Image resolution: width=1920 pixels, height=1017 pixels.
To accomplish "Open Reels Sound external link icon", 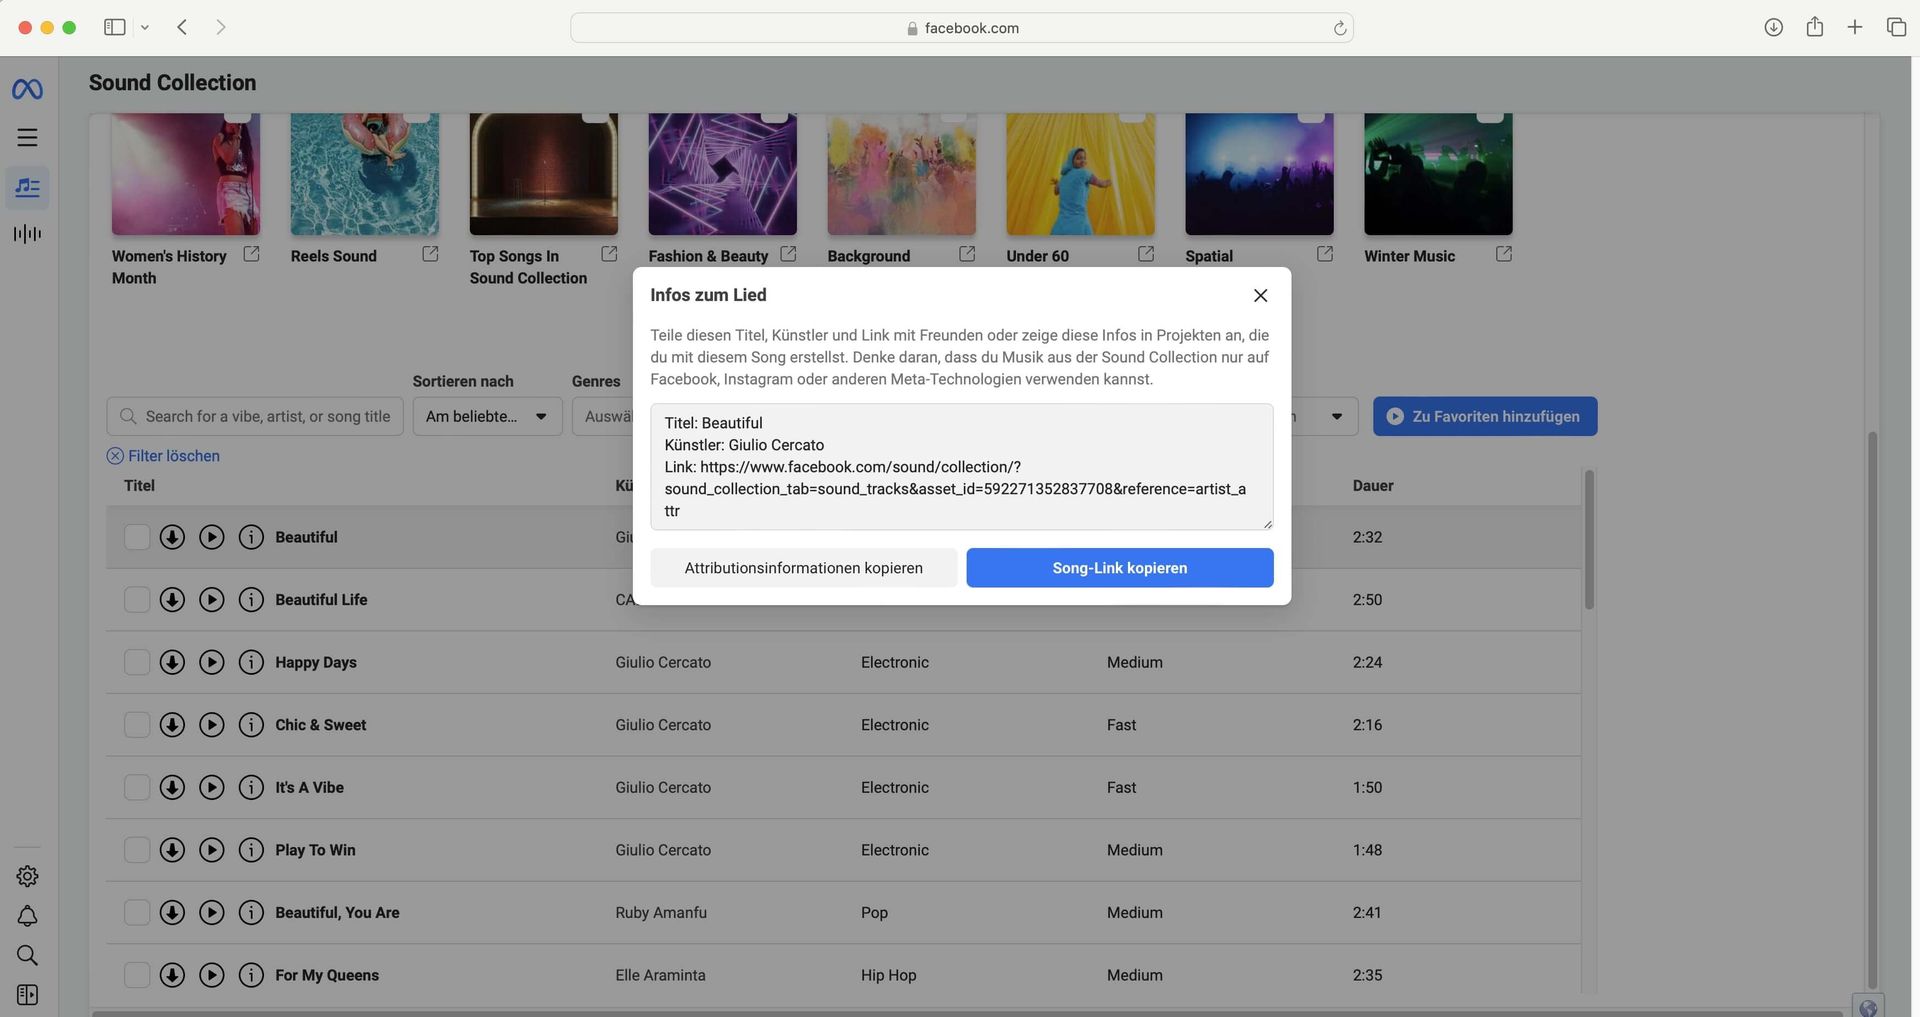I will click(x=430, y=254).
